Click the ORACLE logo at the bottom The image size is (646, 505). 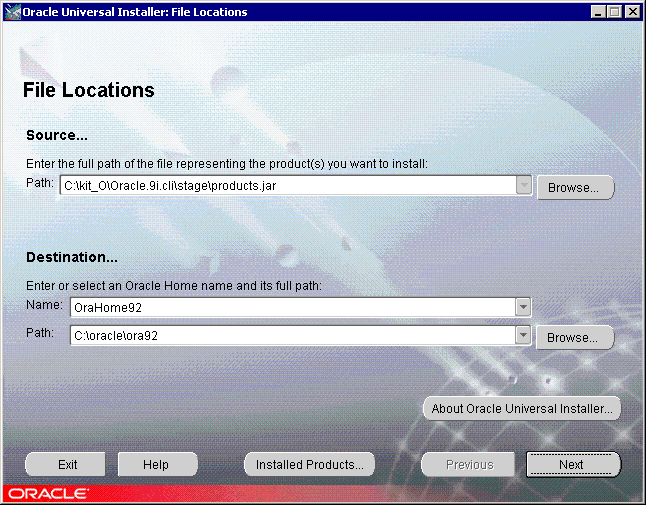[x=47, y=494]
